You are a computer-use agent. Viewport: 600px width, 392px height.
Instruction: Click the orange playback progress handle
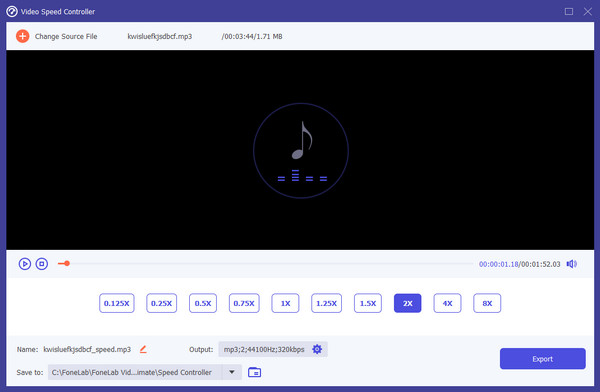click(67, 263)
